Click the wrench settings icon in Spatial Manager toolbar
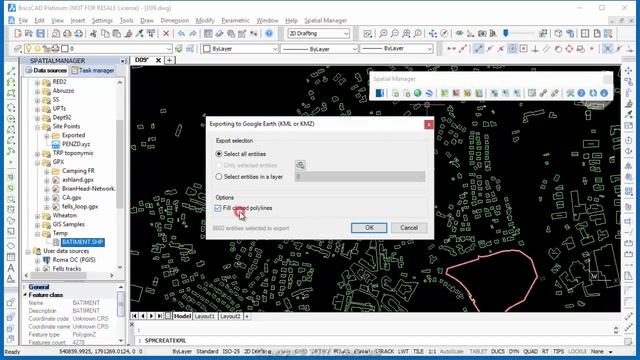 point(570,93)
